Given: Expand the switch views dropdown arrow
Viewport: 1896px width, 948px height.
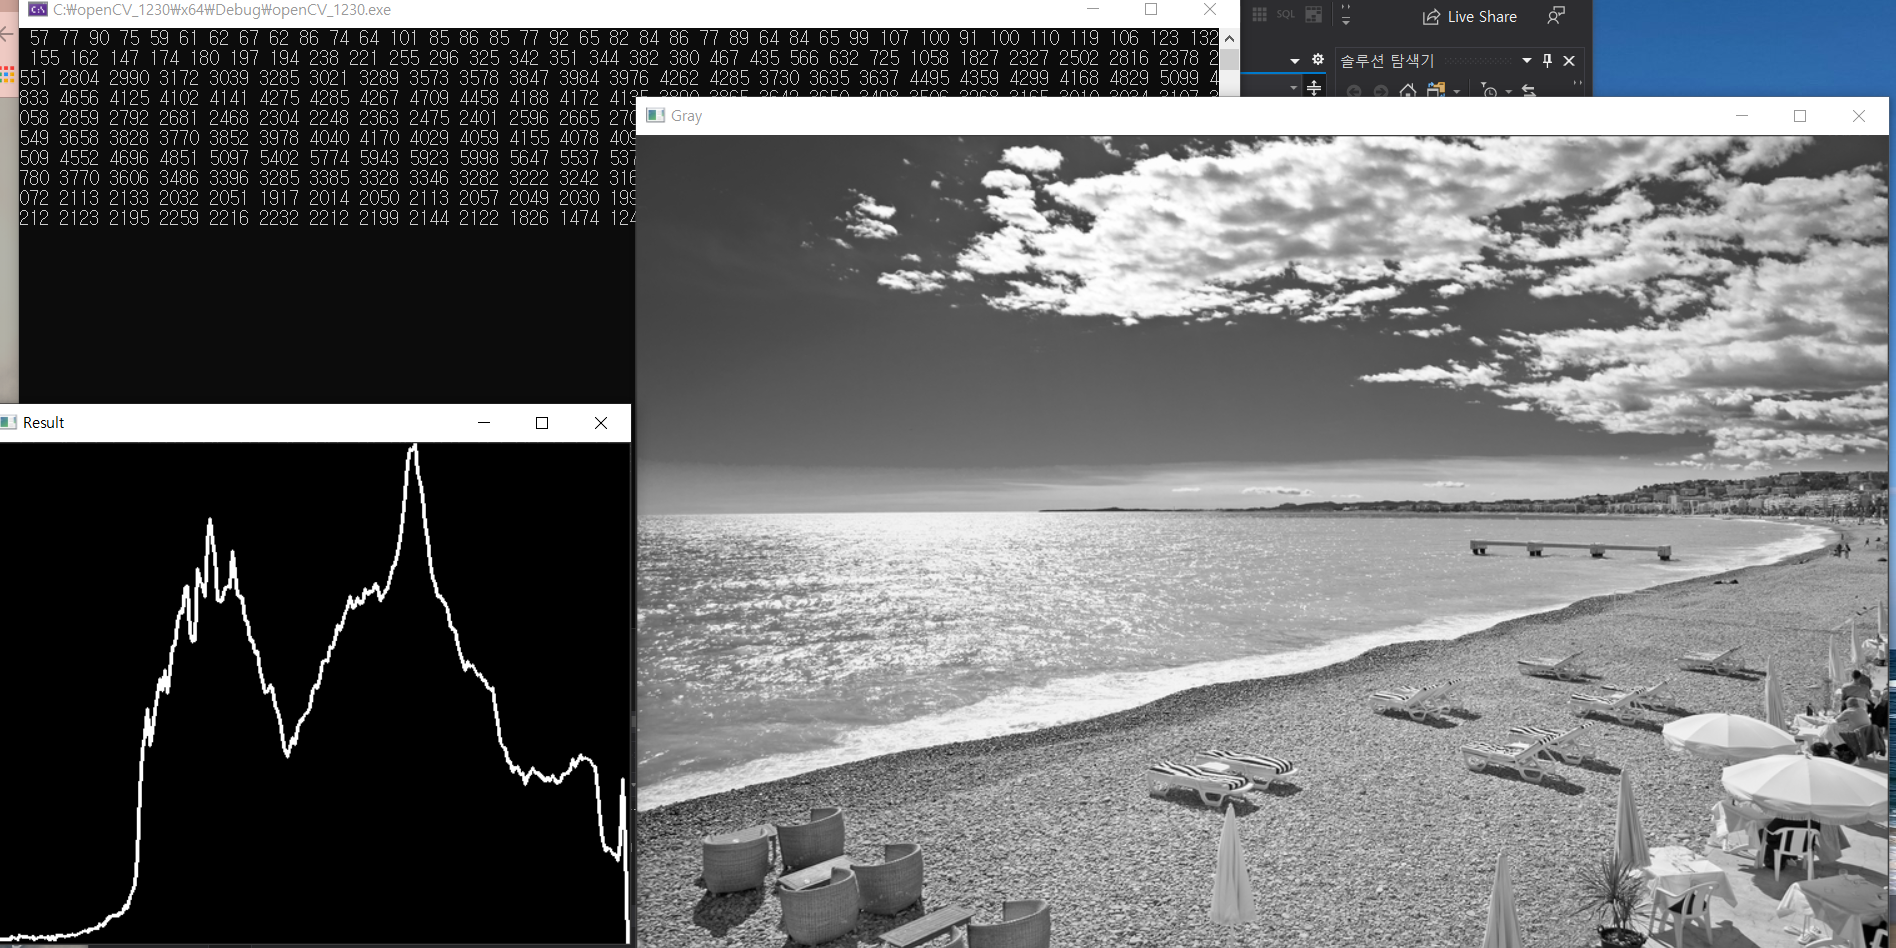Looking at the screenshot, I should (x=1457, y=91).
